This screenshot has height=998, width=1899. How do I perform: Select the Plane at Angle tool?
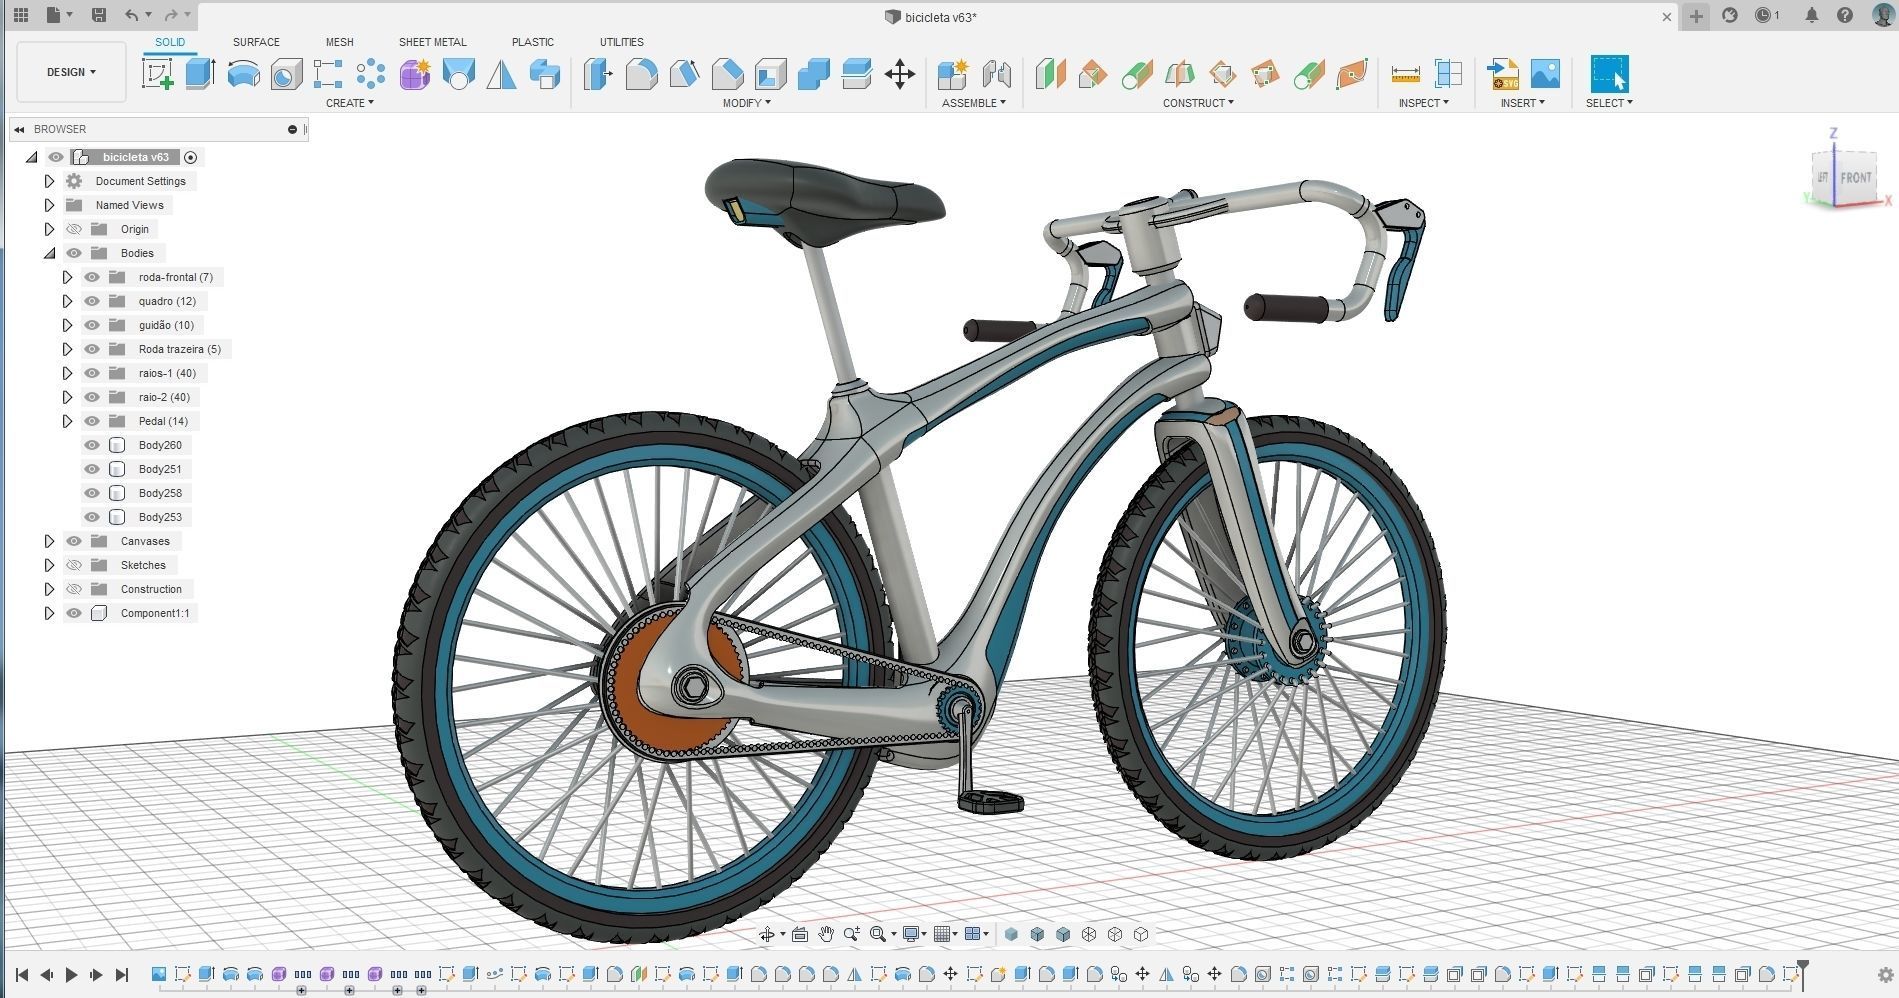(1093, 74)
